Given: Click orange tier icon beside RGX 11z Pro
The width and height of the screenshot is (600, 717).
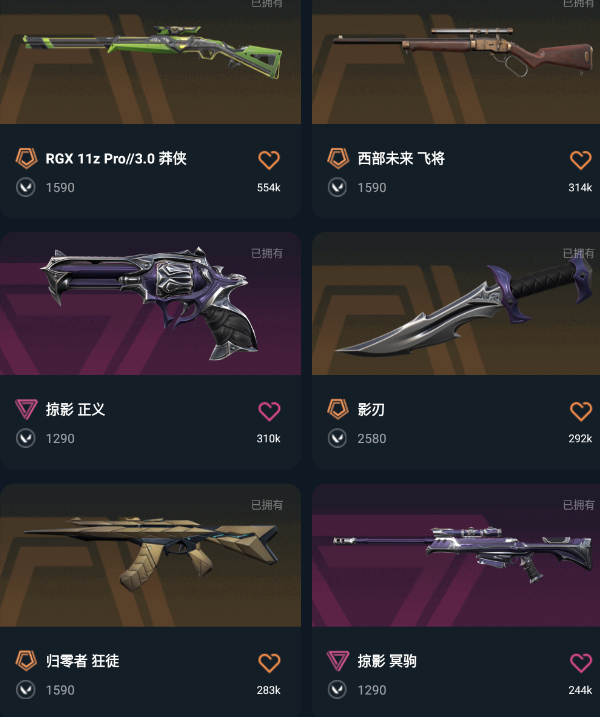Looking at the screenshot, I should click(26, 159).
